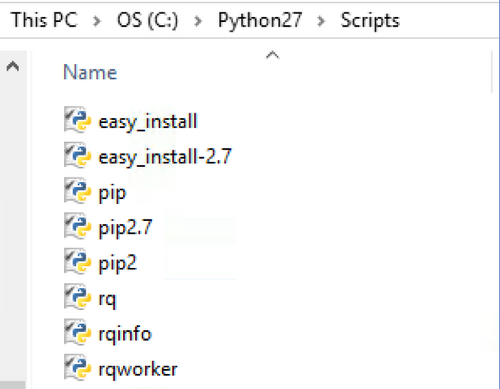Open Python27 folder breadcrumb
Image resolution: width=500 pixels, height=389 pixels.
tap(260, 21)
